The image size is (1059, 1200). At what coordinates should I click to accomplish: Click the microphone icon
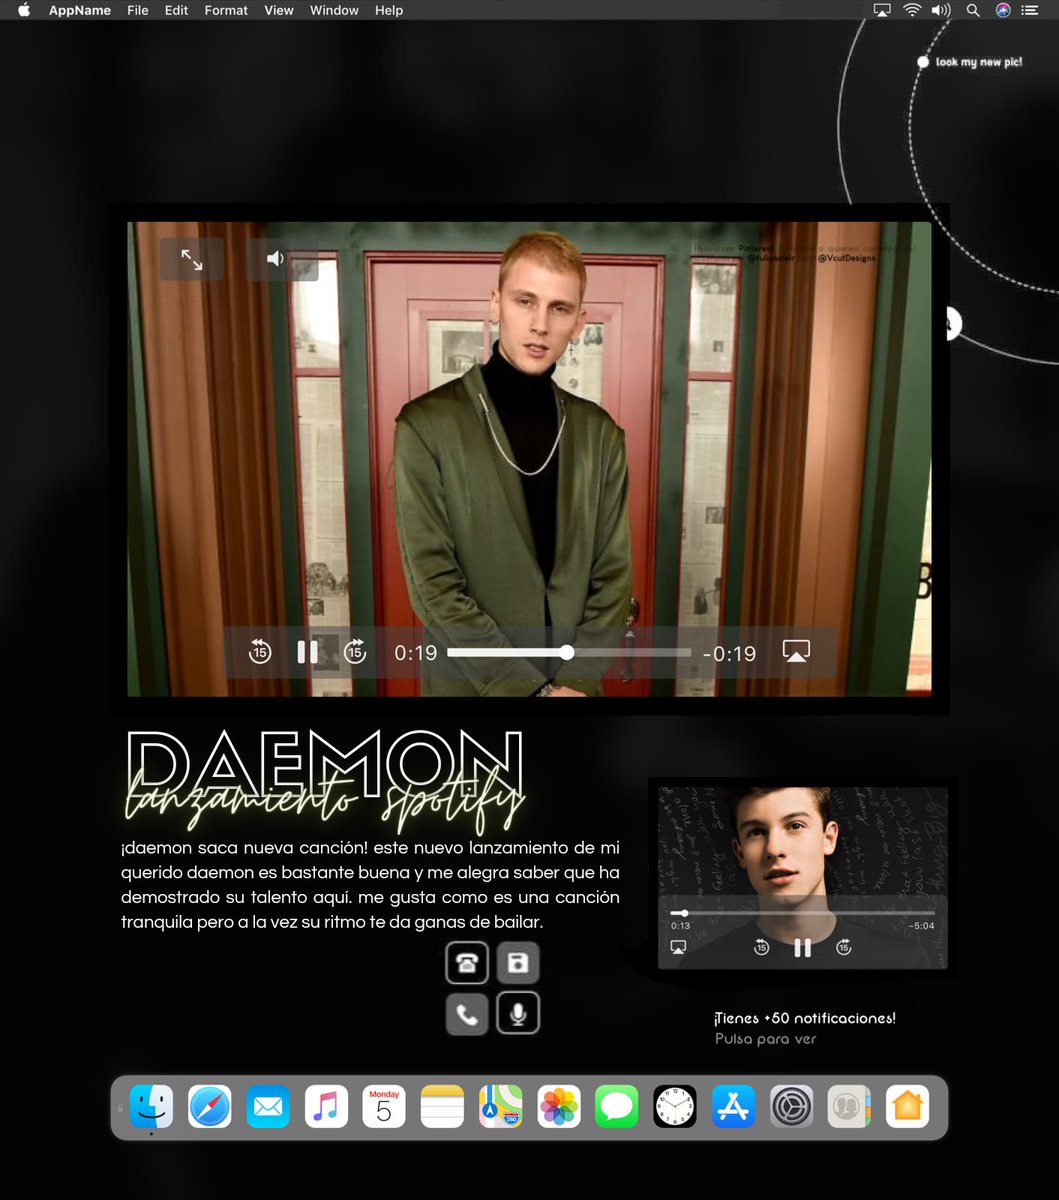pyautogui.click(x=518, y=1014)
